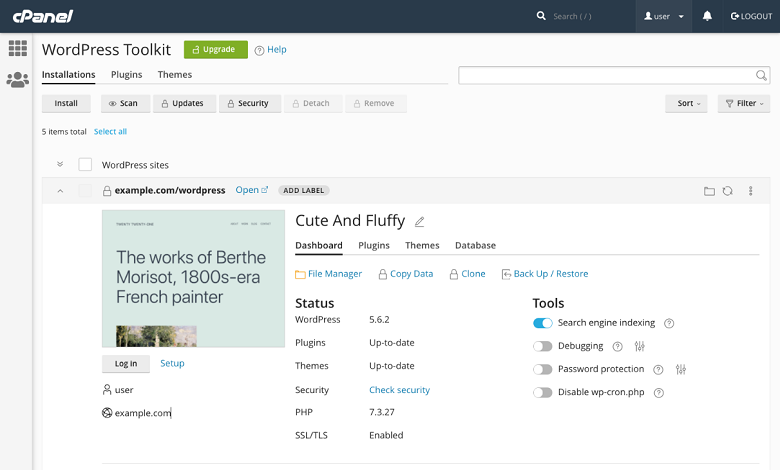The width and height of the screenshot is (780, 470).
Task: Open the tools grid icon in sidebar
Action: click(x=18, y=48)
